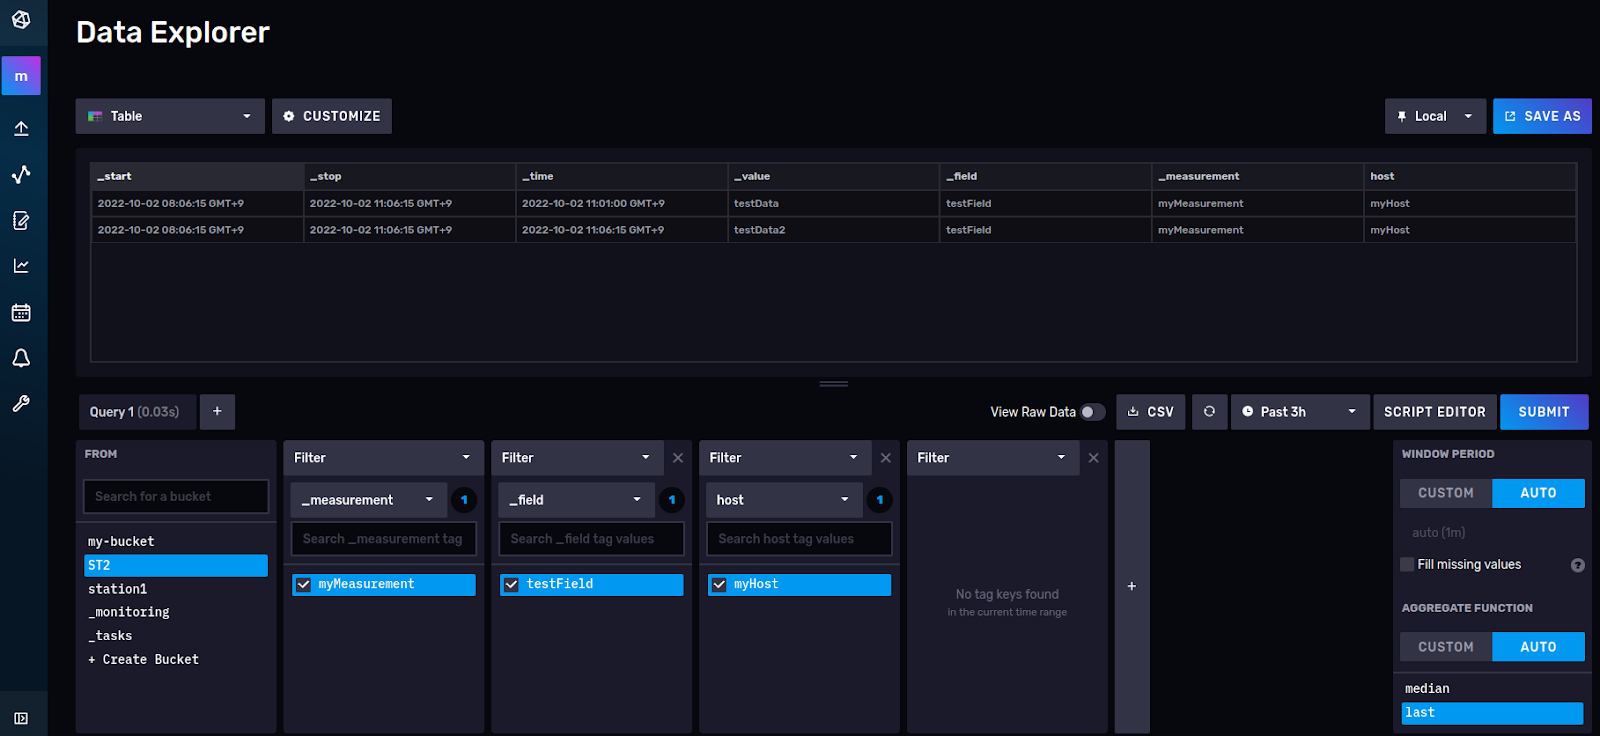Collapse sidebar with bottom toggle icon
The height and width of the screenshot is (736, 1600).
[x=21, y=718]
